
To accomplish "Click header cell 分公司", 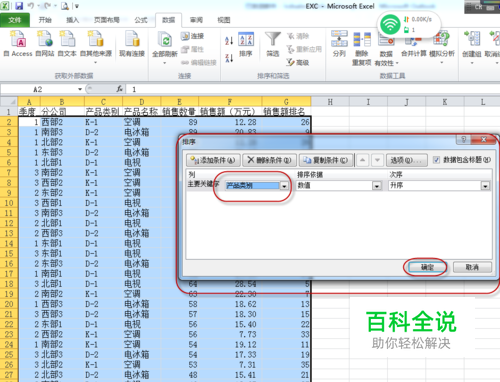I will (62, 111).
